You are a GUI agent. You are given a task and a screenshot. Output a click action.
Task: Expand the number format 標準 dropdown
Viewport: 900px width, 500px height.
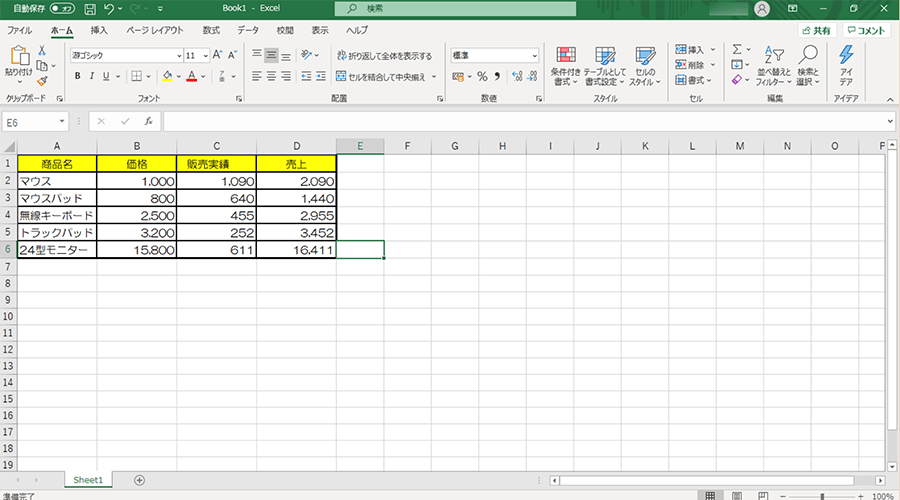click(534, 56)
